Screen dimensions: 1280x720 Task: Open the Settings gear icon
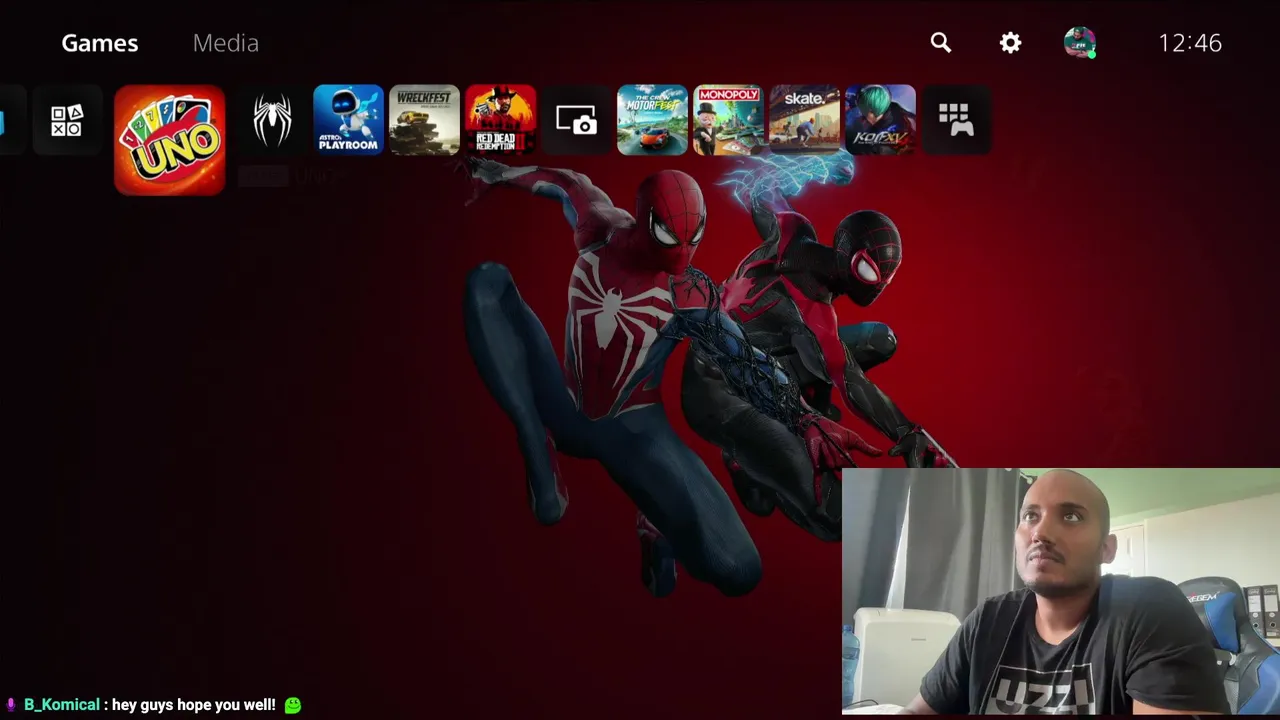pyautogui.click(x=1011, y=42)
